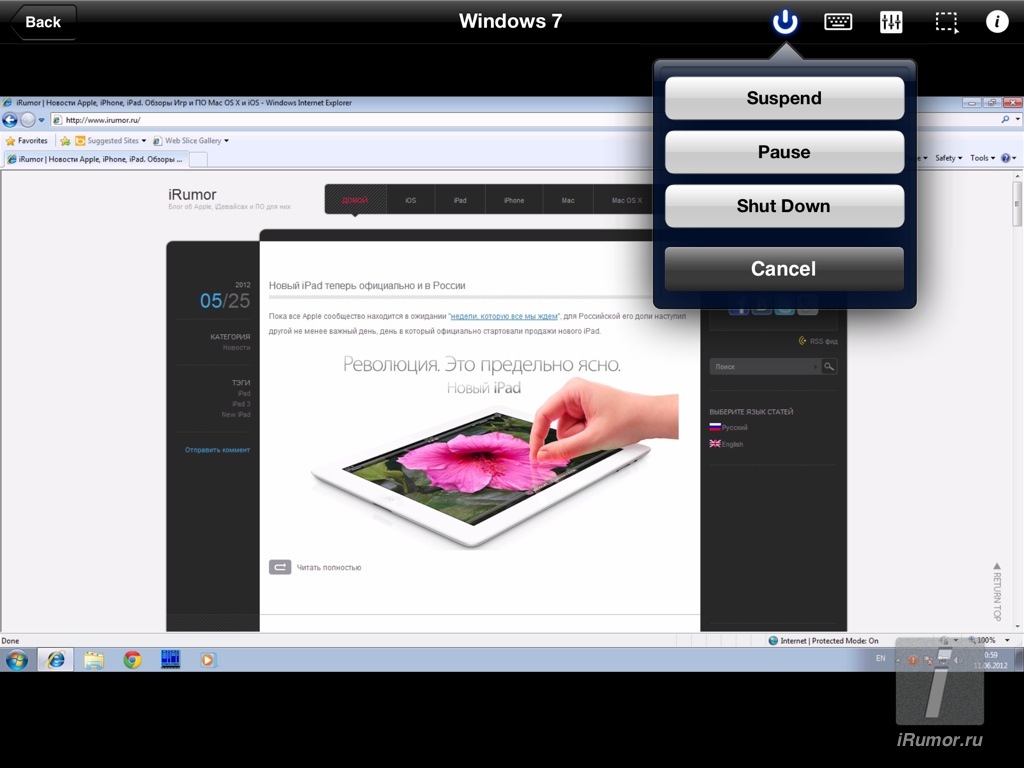Click the iRumor site logo
Image resolution: width=1024 pixels, height=768 pixels.
point(192,195)
